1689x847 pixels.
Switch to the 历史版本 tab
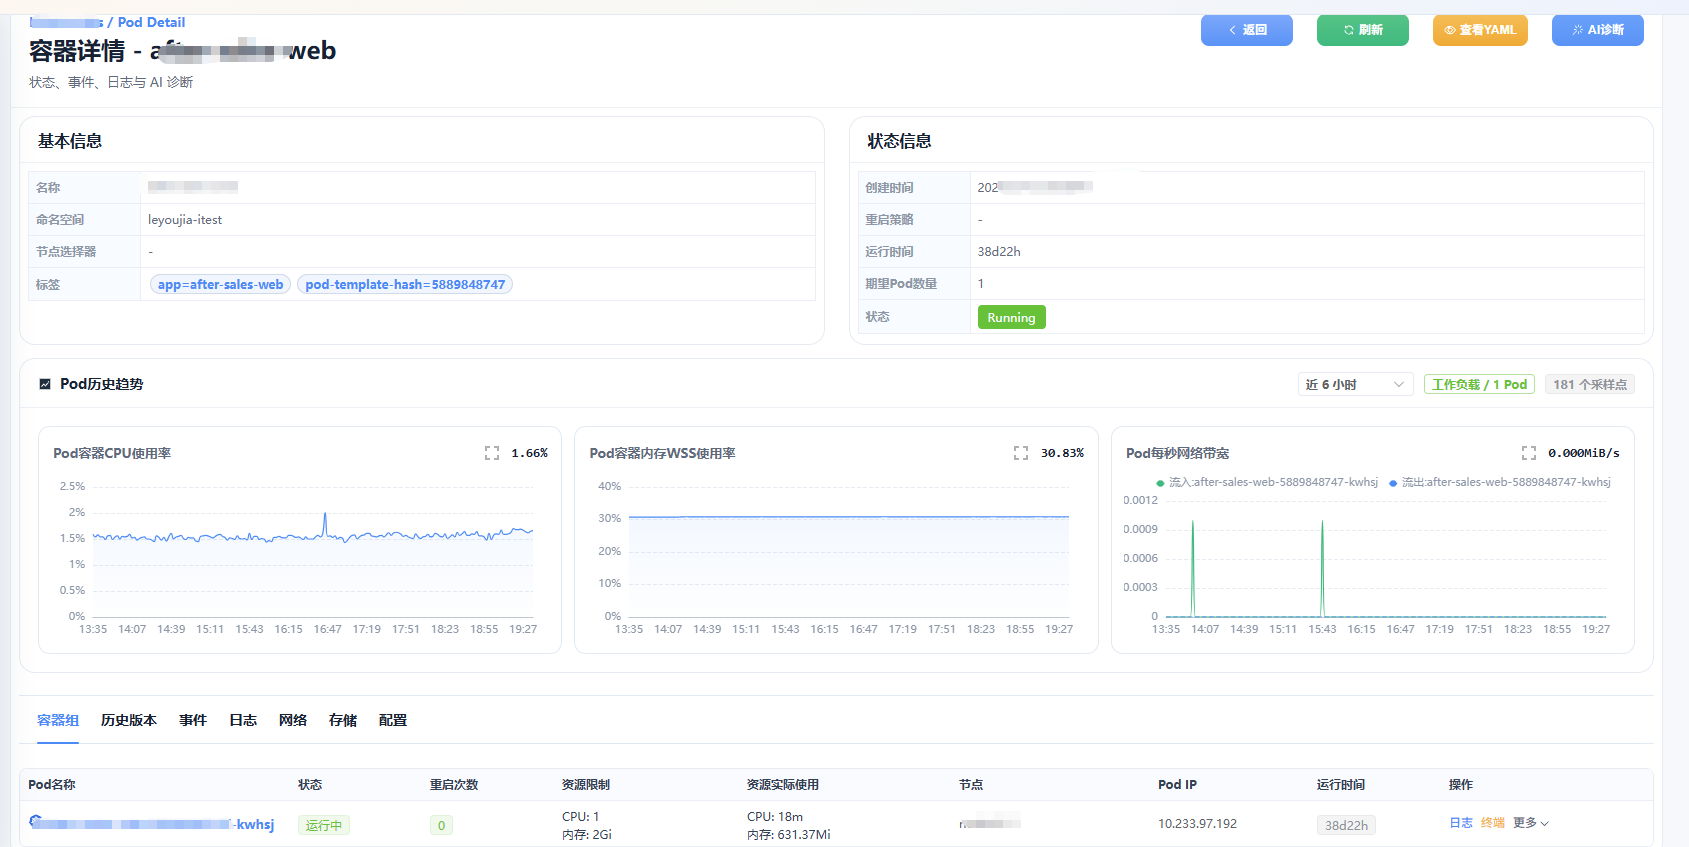pyautogui.click(x=129, y=720)
